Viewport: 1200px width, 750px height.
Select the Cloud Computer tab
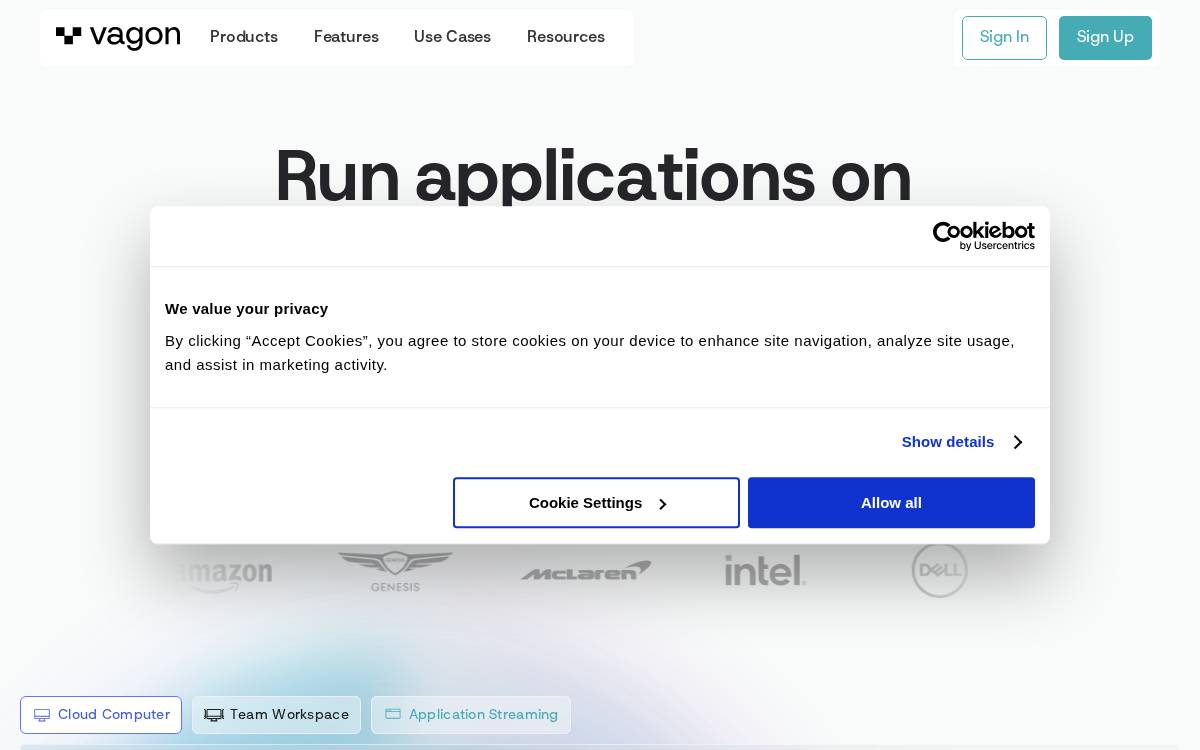[101, 715]
